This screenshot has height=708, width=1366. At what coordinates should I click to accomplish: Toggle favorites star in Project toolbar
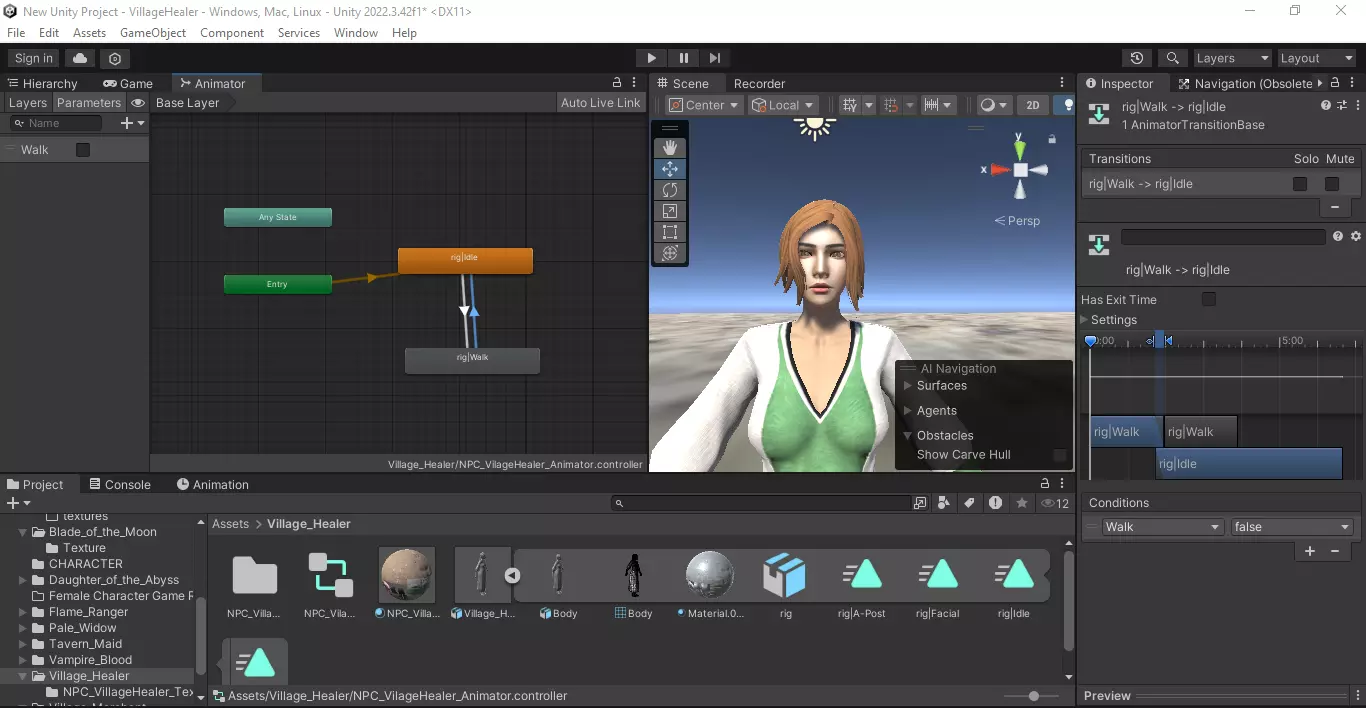pyautogui.click(x=1021, y=503)
